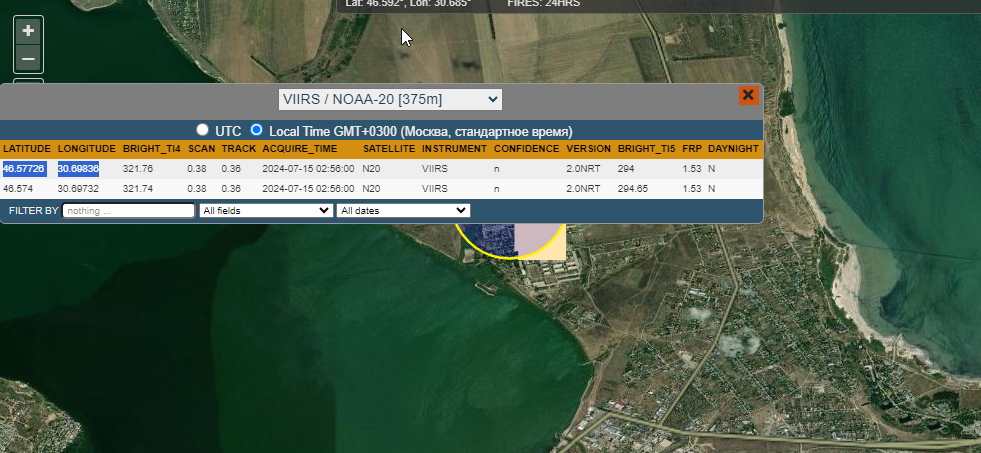Click the Filter By text input
981x453 pixels.
pyautogui.click(x=129, y=211)
